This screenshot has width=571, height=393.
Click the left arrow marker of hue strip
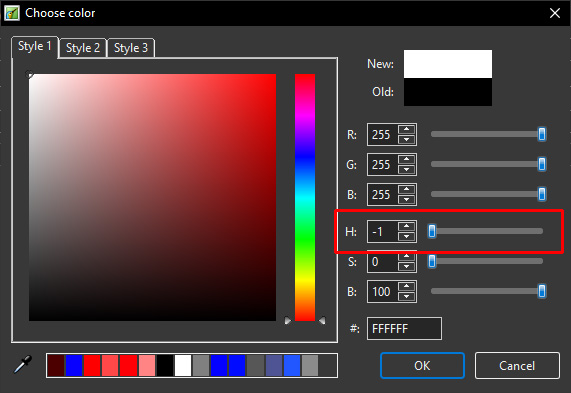tap(288, 321)
